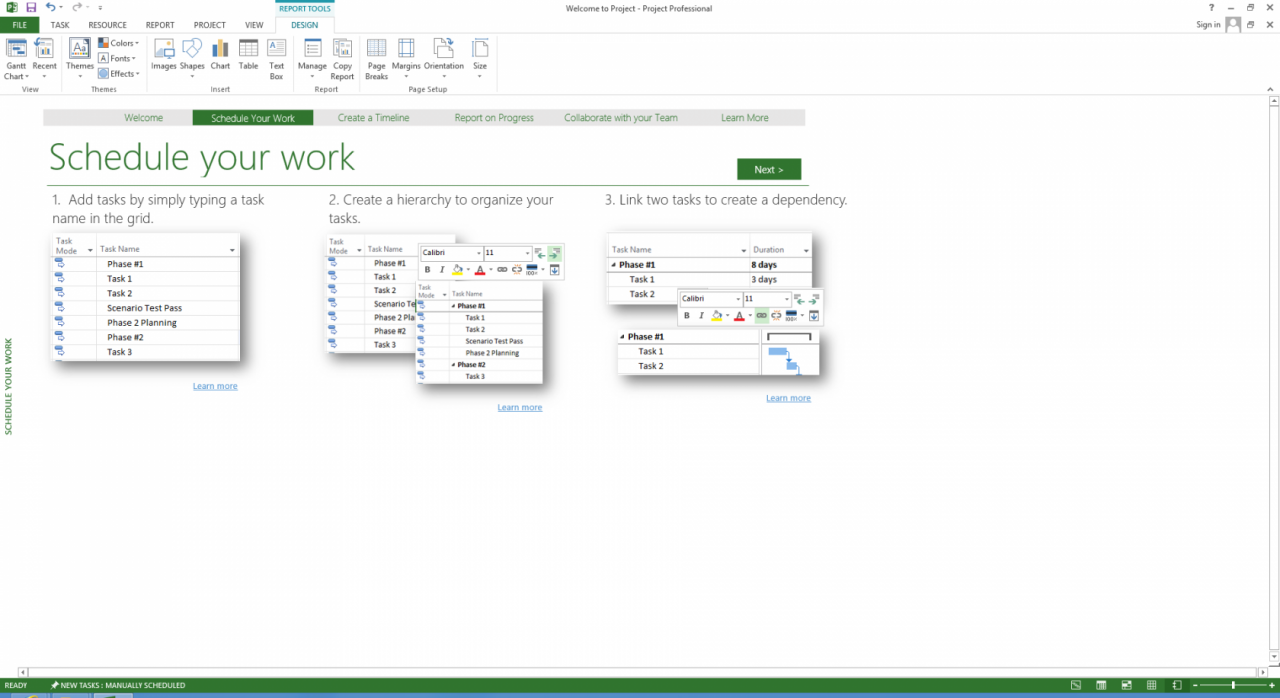Insert a Table into the report
Screen dimensions: 1280x698
pos(248,55)
